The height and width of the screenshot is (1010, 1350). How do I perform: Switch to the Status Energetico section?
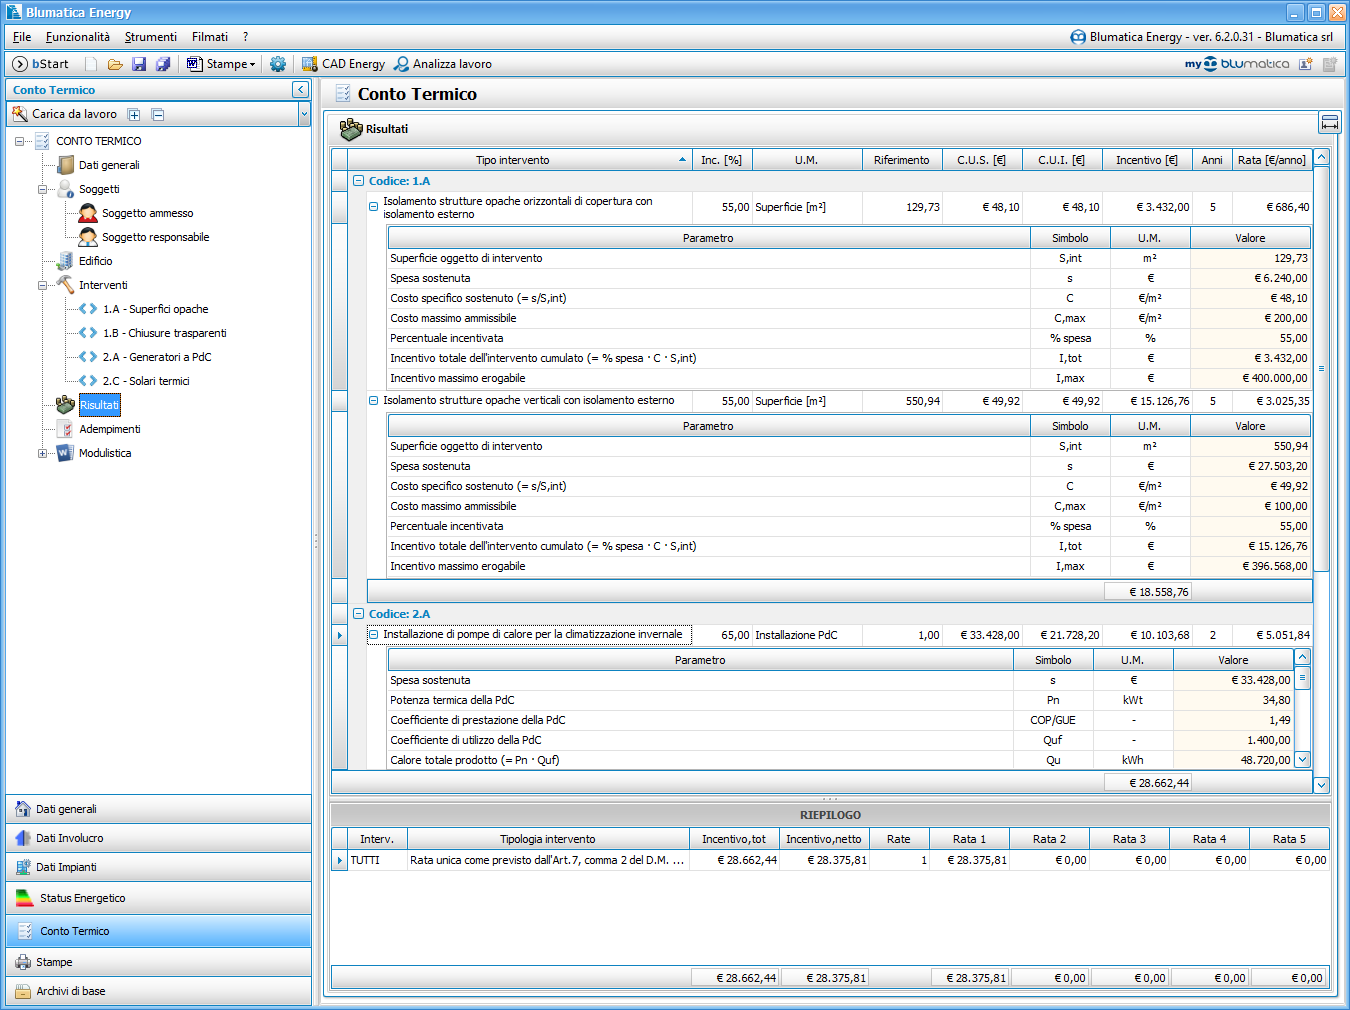tap(82, 898)
